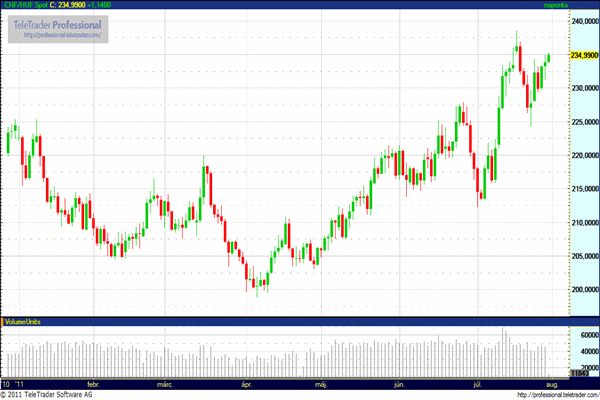
Task: Select the 'febr.' date axis marker
Action: pyautogui.click(x=95, y=383)
